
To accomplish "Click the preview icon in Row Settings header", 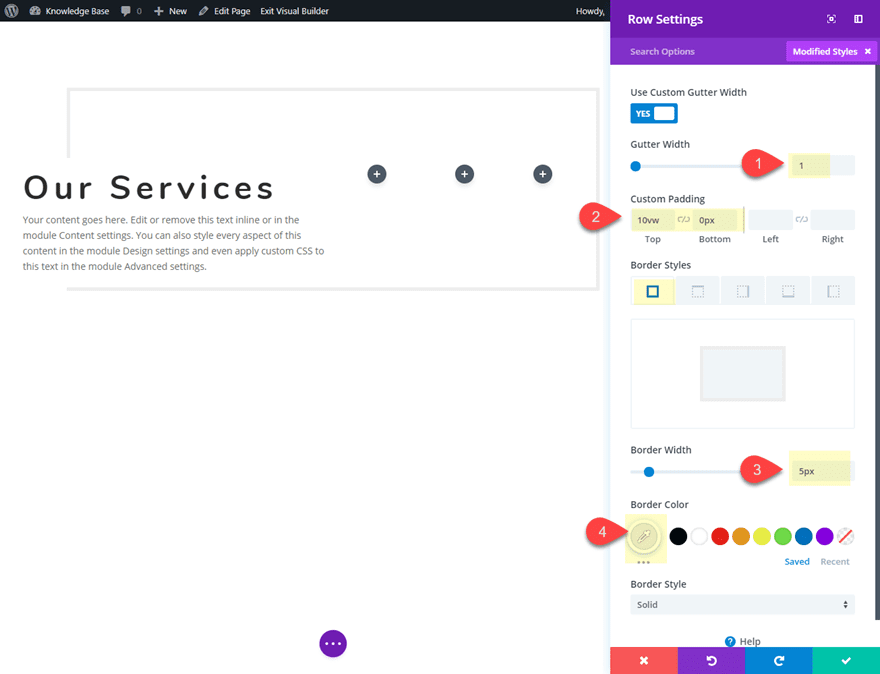I will (830, 18).
